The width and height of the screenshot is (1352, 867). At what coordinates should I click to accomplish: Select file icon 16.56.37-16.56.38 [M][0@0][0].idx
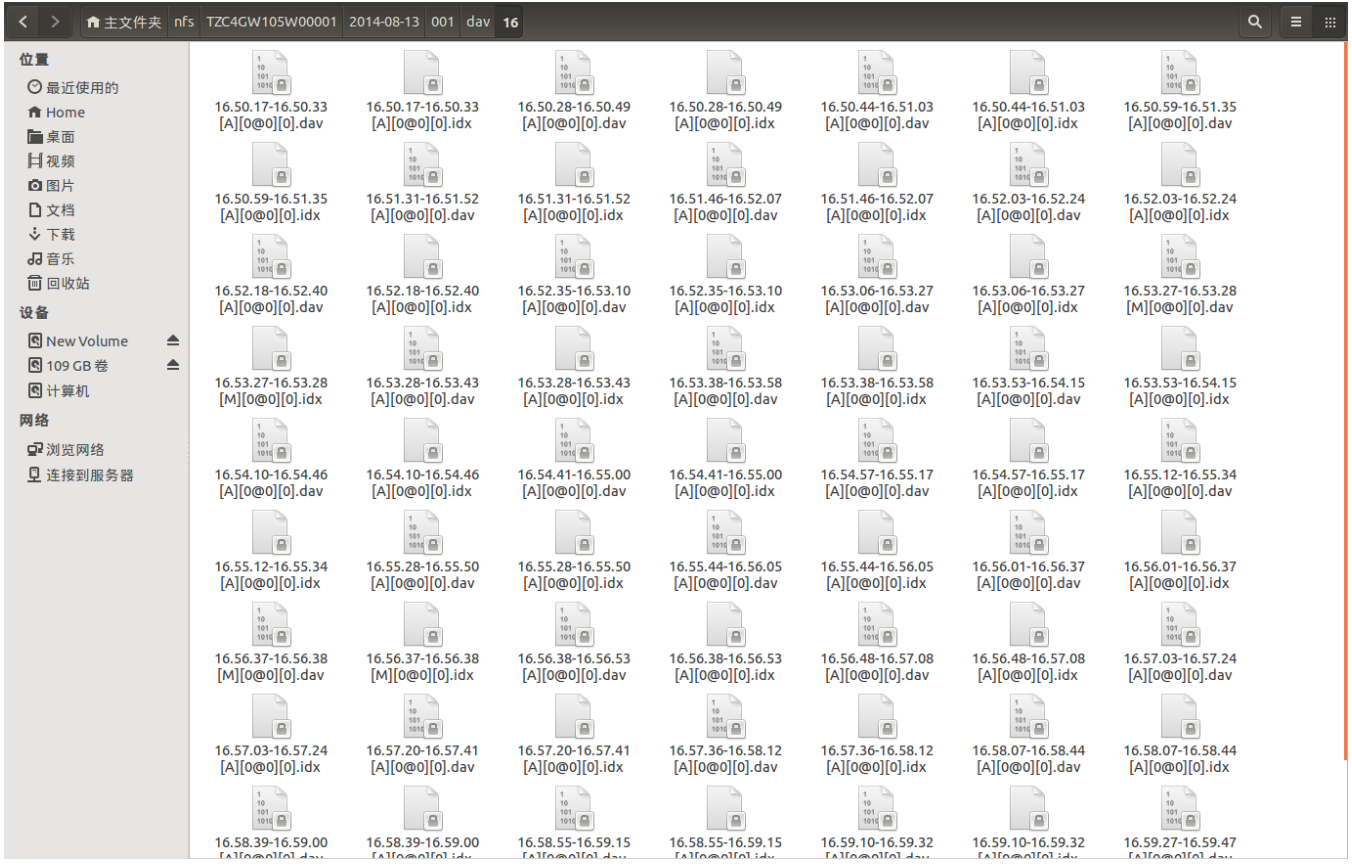[x=422, y=625]
